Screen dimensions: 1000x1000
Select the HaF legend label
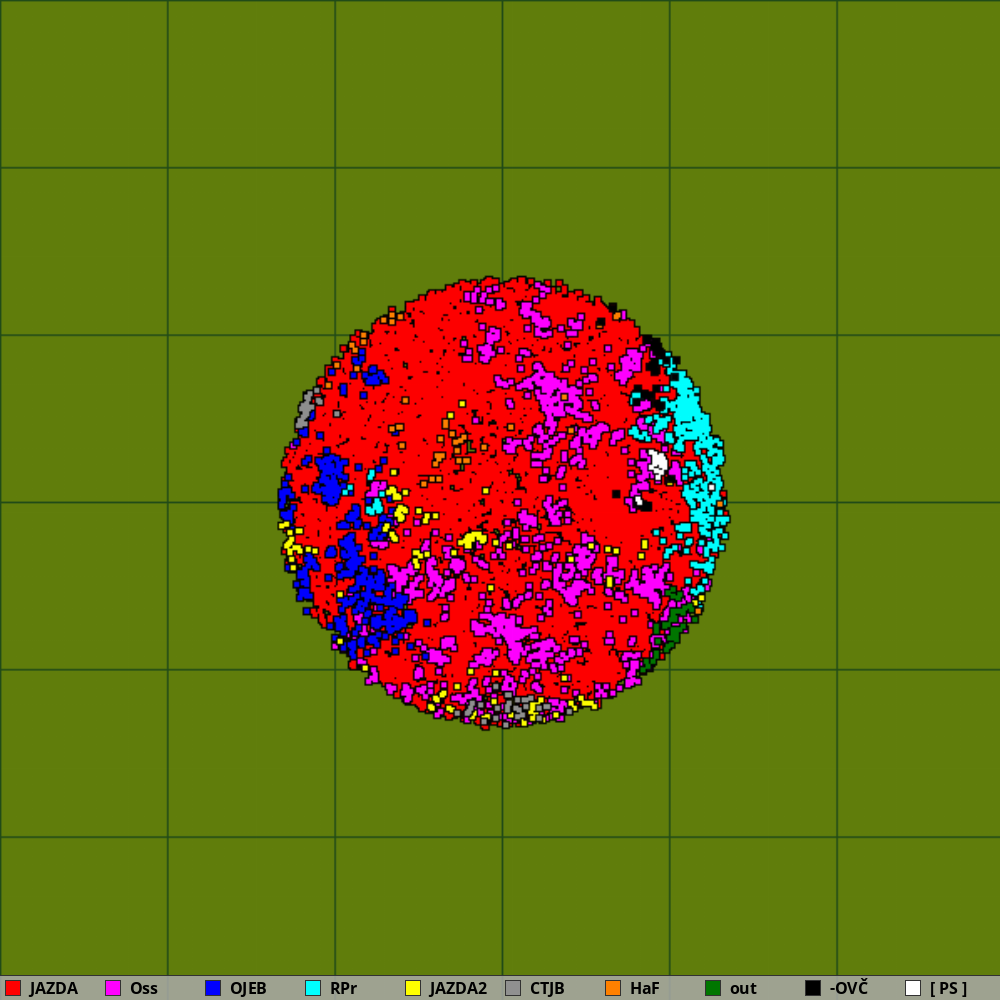pos(645,989)
